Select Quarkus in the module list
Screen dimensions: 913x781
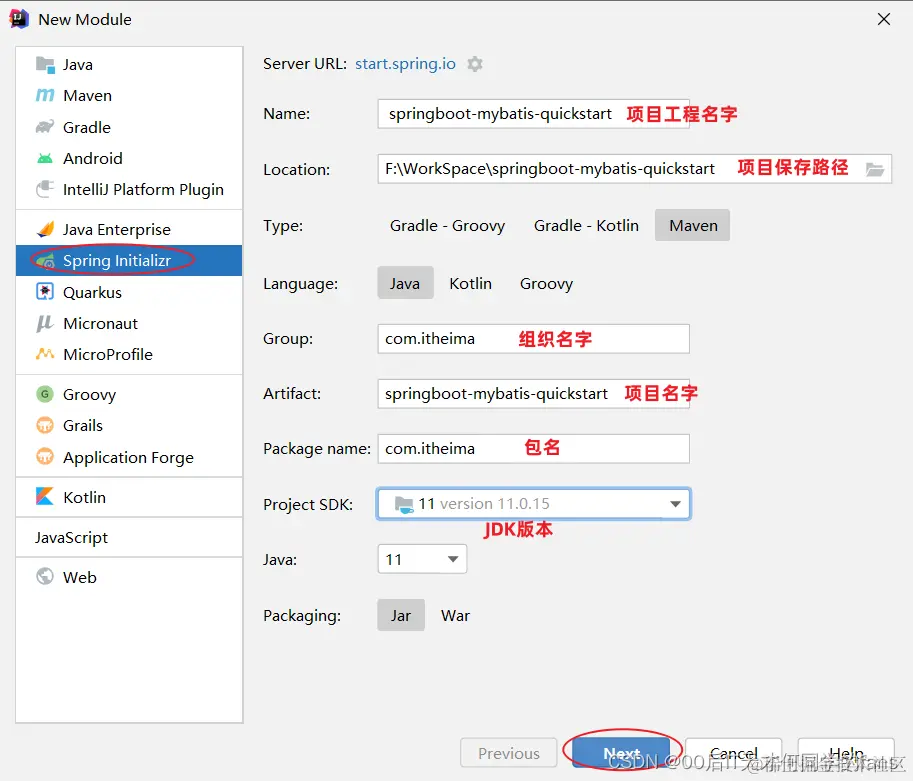point(129,292)
